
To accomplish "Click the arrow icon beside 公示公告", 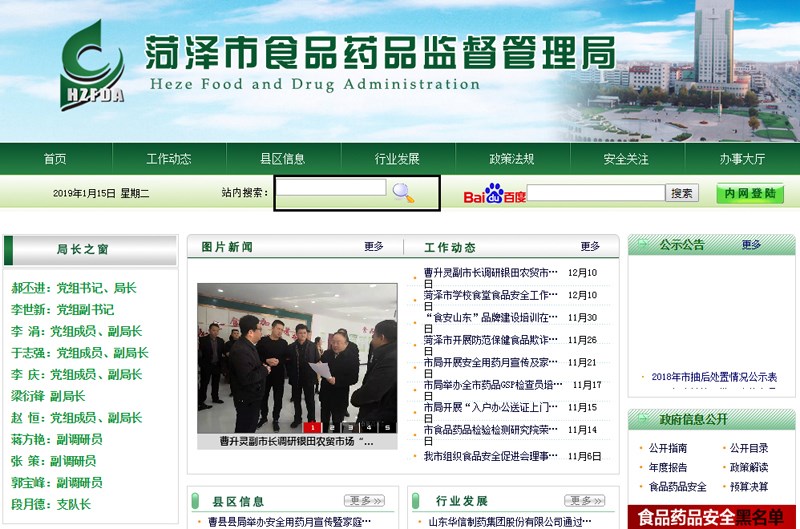I will click(641, 244).
